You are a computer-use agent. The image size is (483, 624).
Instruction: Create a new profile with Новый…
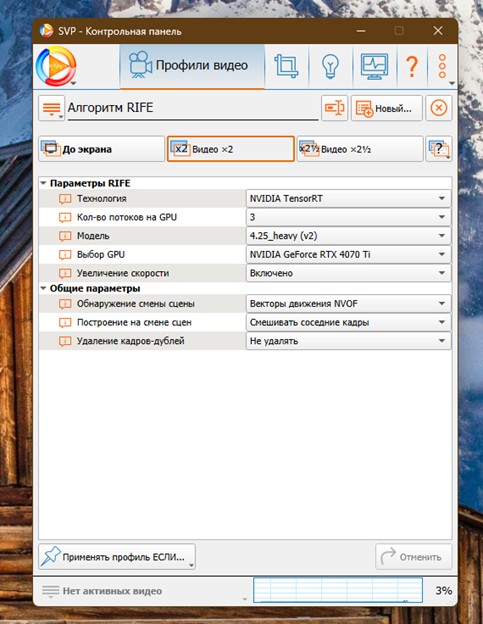[386, 108]
